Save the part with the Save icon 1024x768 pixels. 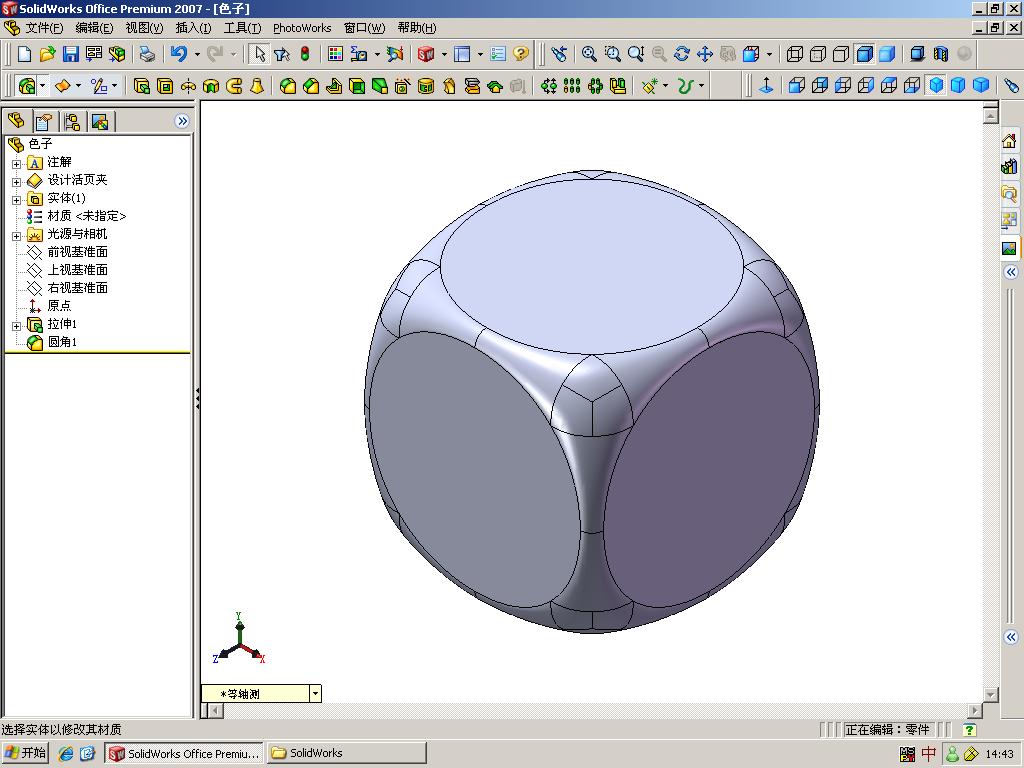(71, 54)
